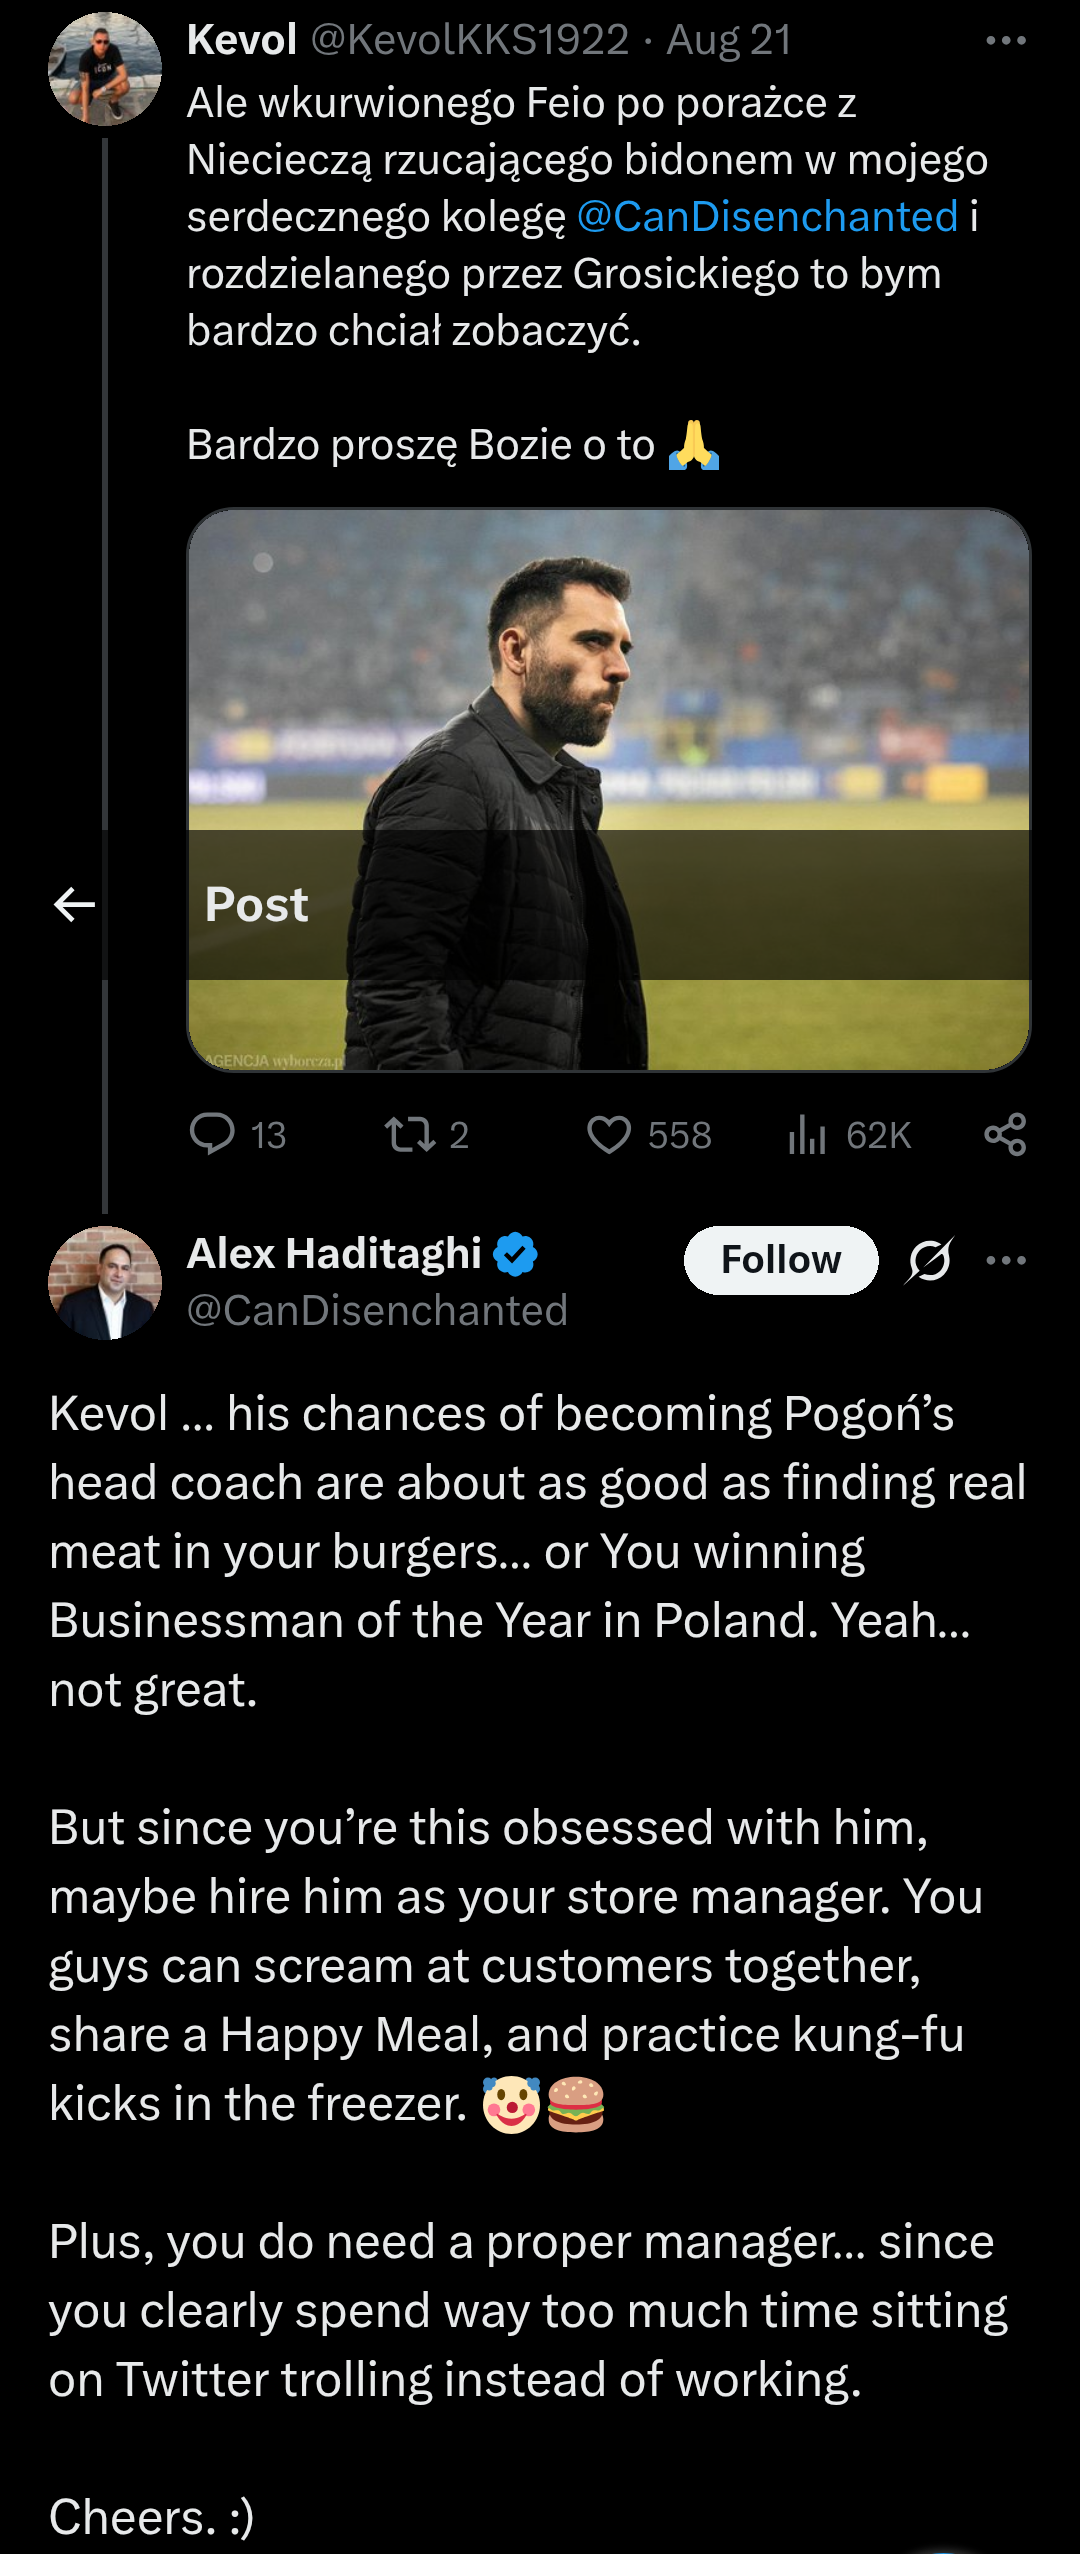Tap the back arrow icon

[x=74, y=905]
